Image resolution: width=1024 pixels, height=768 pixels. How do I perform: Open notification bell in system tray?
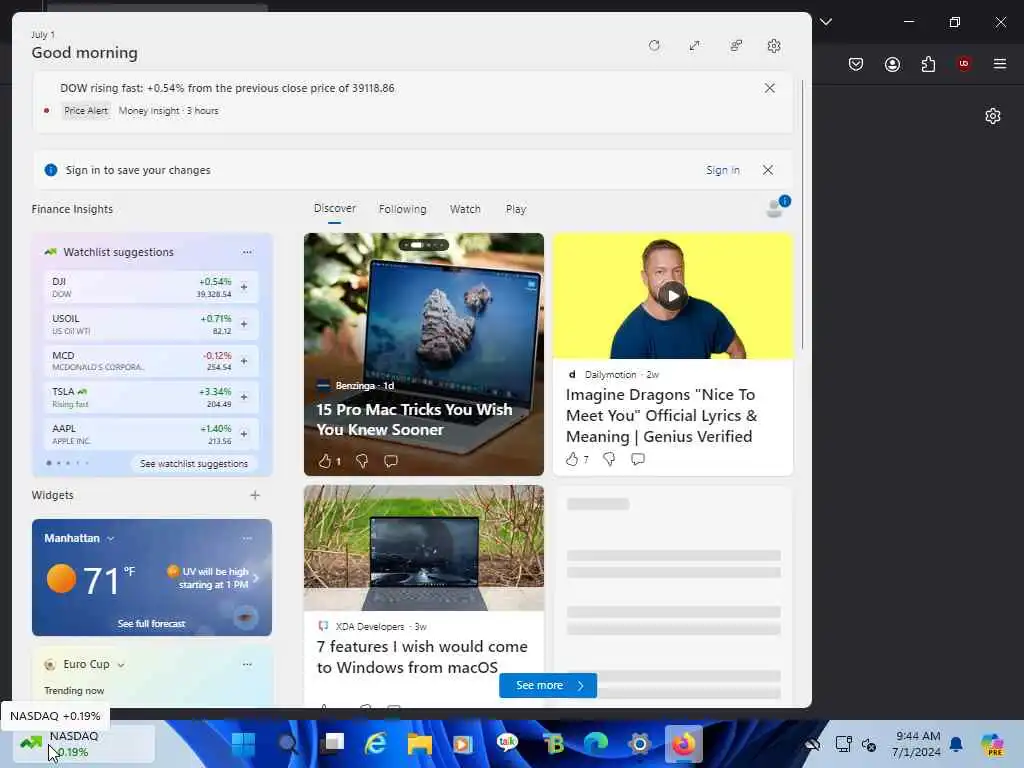(x=956, y=744)
